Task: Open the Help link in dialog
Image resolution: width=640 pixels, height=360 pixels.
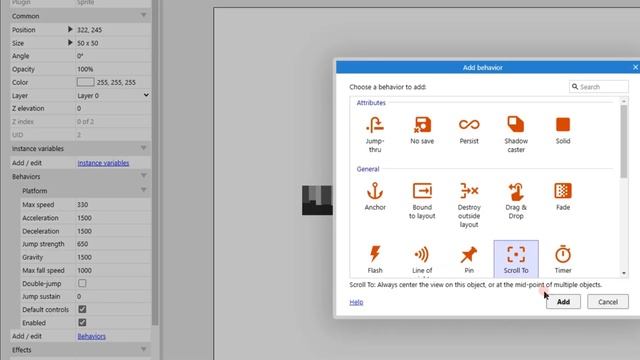Action: 356,302
